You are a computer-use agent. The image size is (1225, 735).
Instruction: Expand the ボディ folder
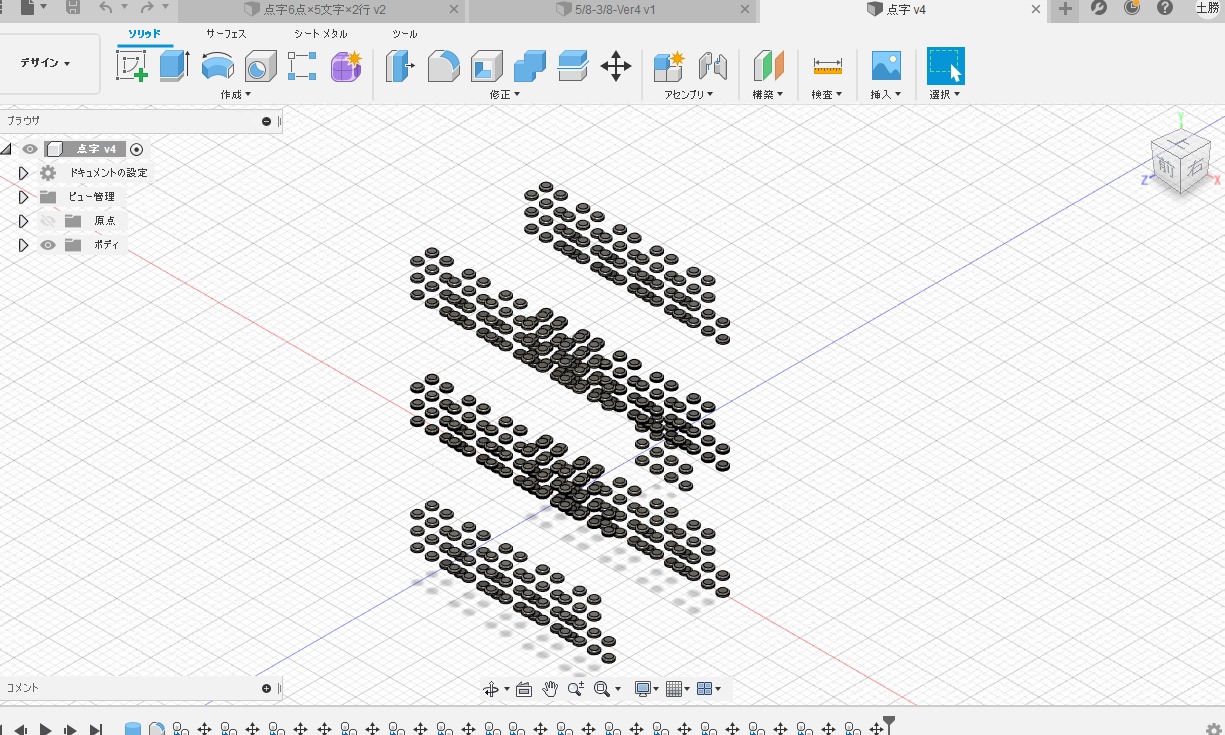[x=24, y=245]
